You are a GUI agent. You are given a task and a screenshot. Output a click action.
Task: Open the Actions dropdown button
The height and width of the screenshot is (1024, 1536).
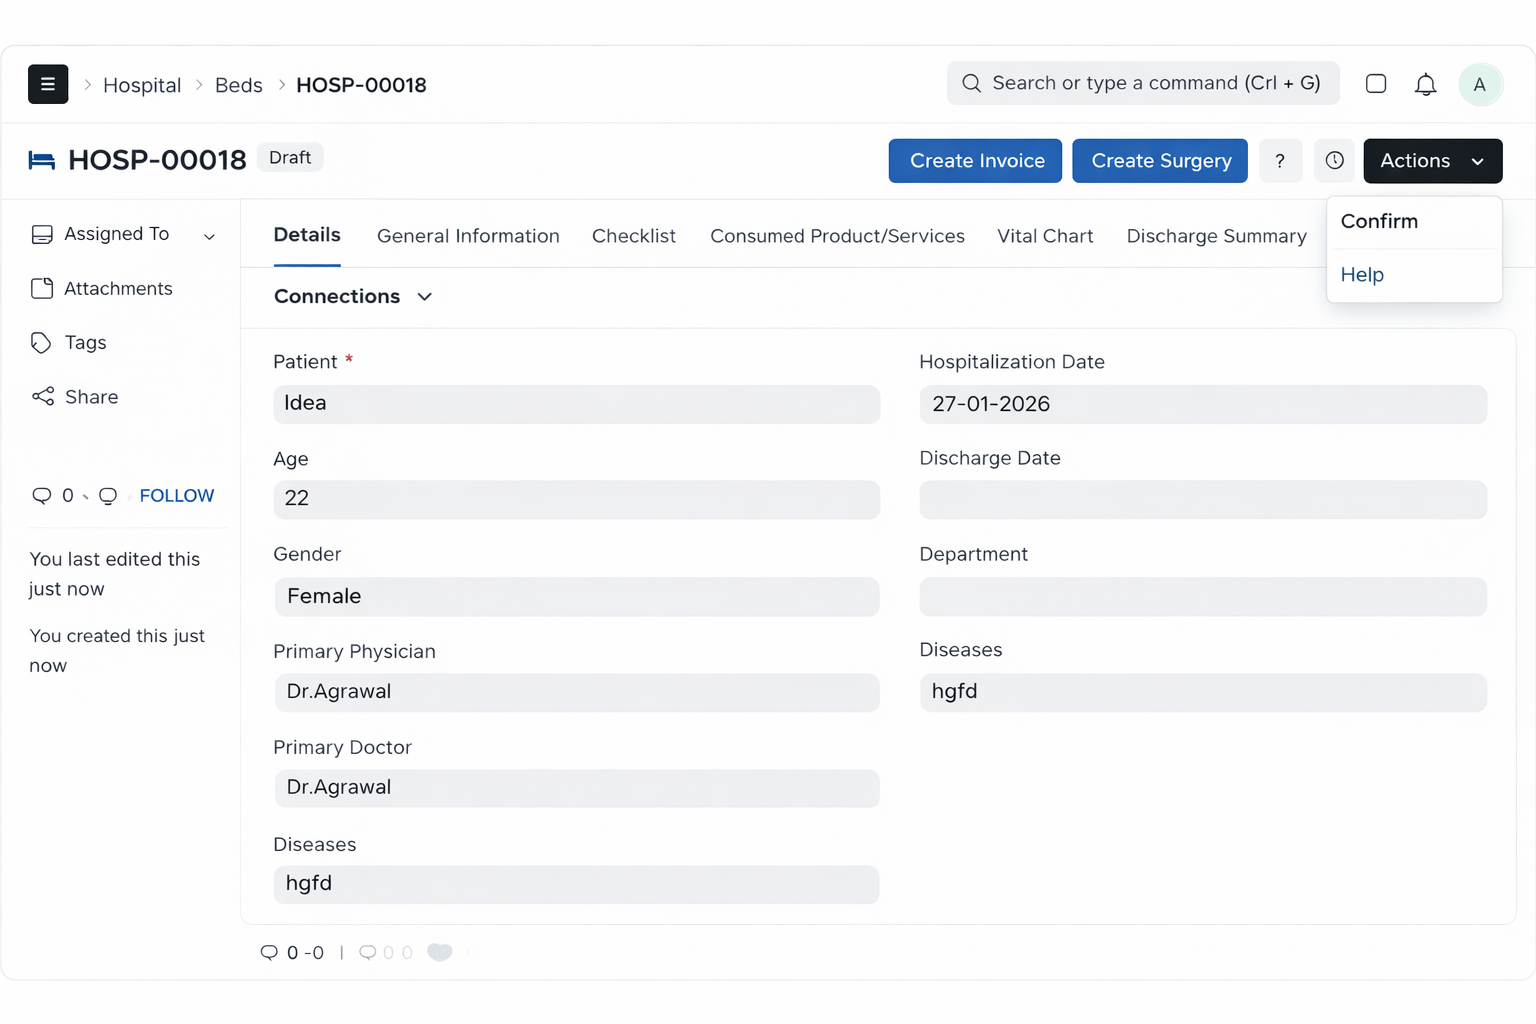pos(1433,161)
